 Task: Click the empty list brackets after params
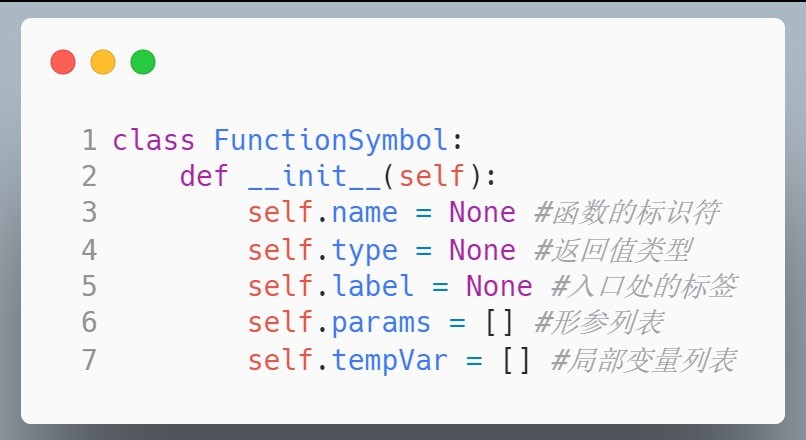point(499,322)
